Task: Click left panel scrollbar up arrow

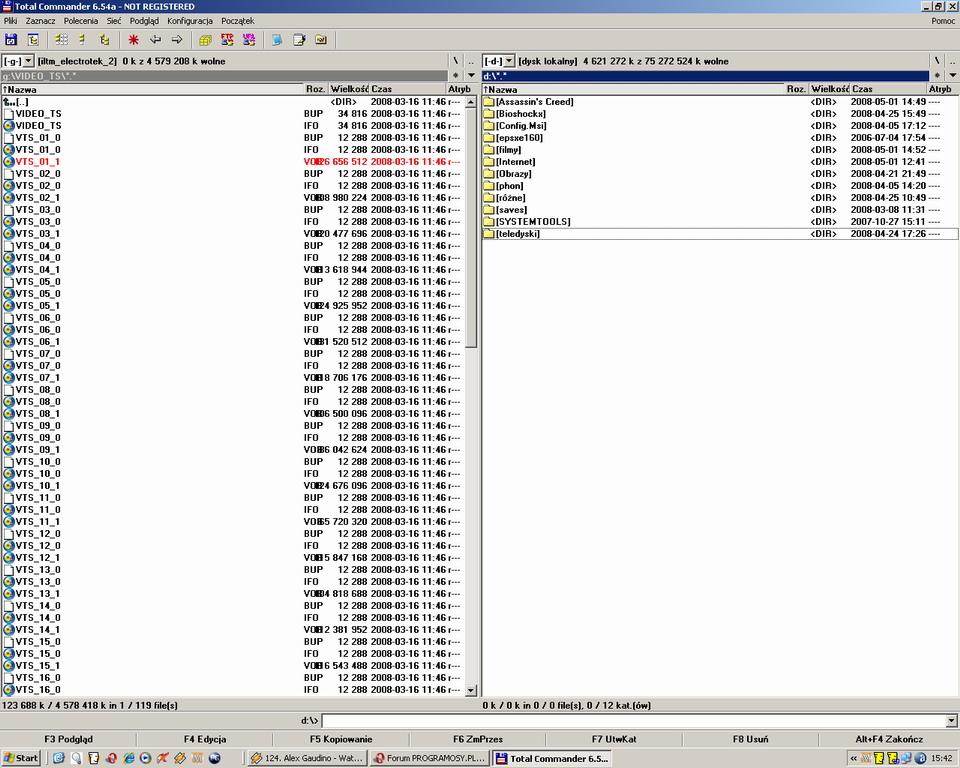Action: tap(471, 102)
